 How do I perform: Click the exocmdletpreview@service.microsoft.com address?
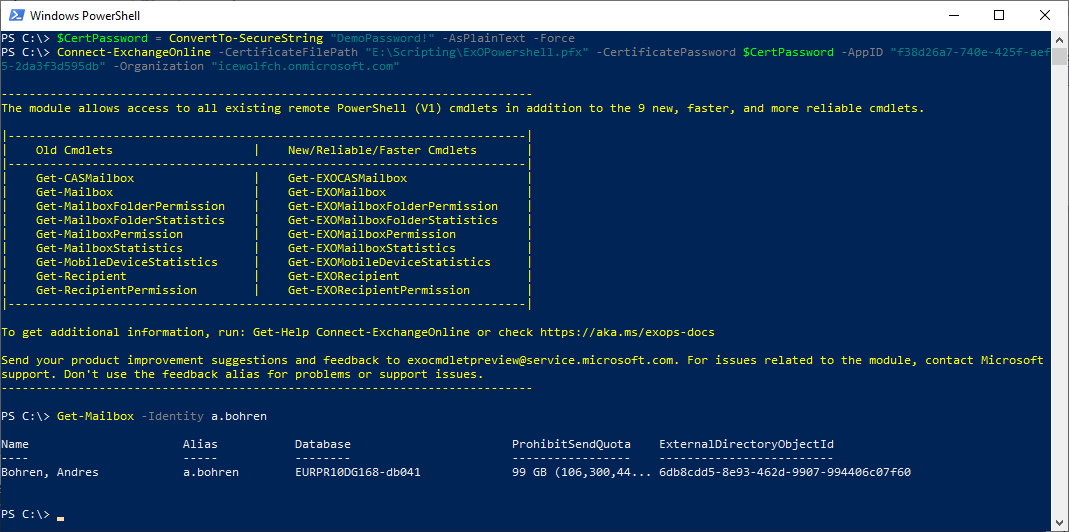[x=540, y=360]
